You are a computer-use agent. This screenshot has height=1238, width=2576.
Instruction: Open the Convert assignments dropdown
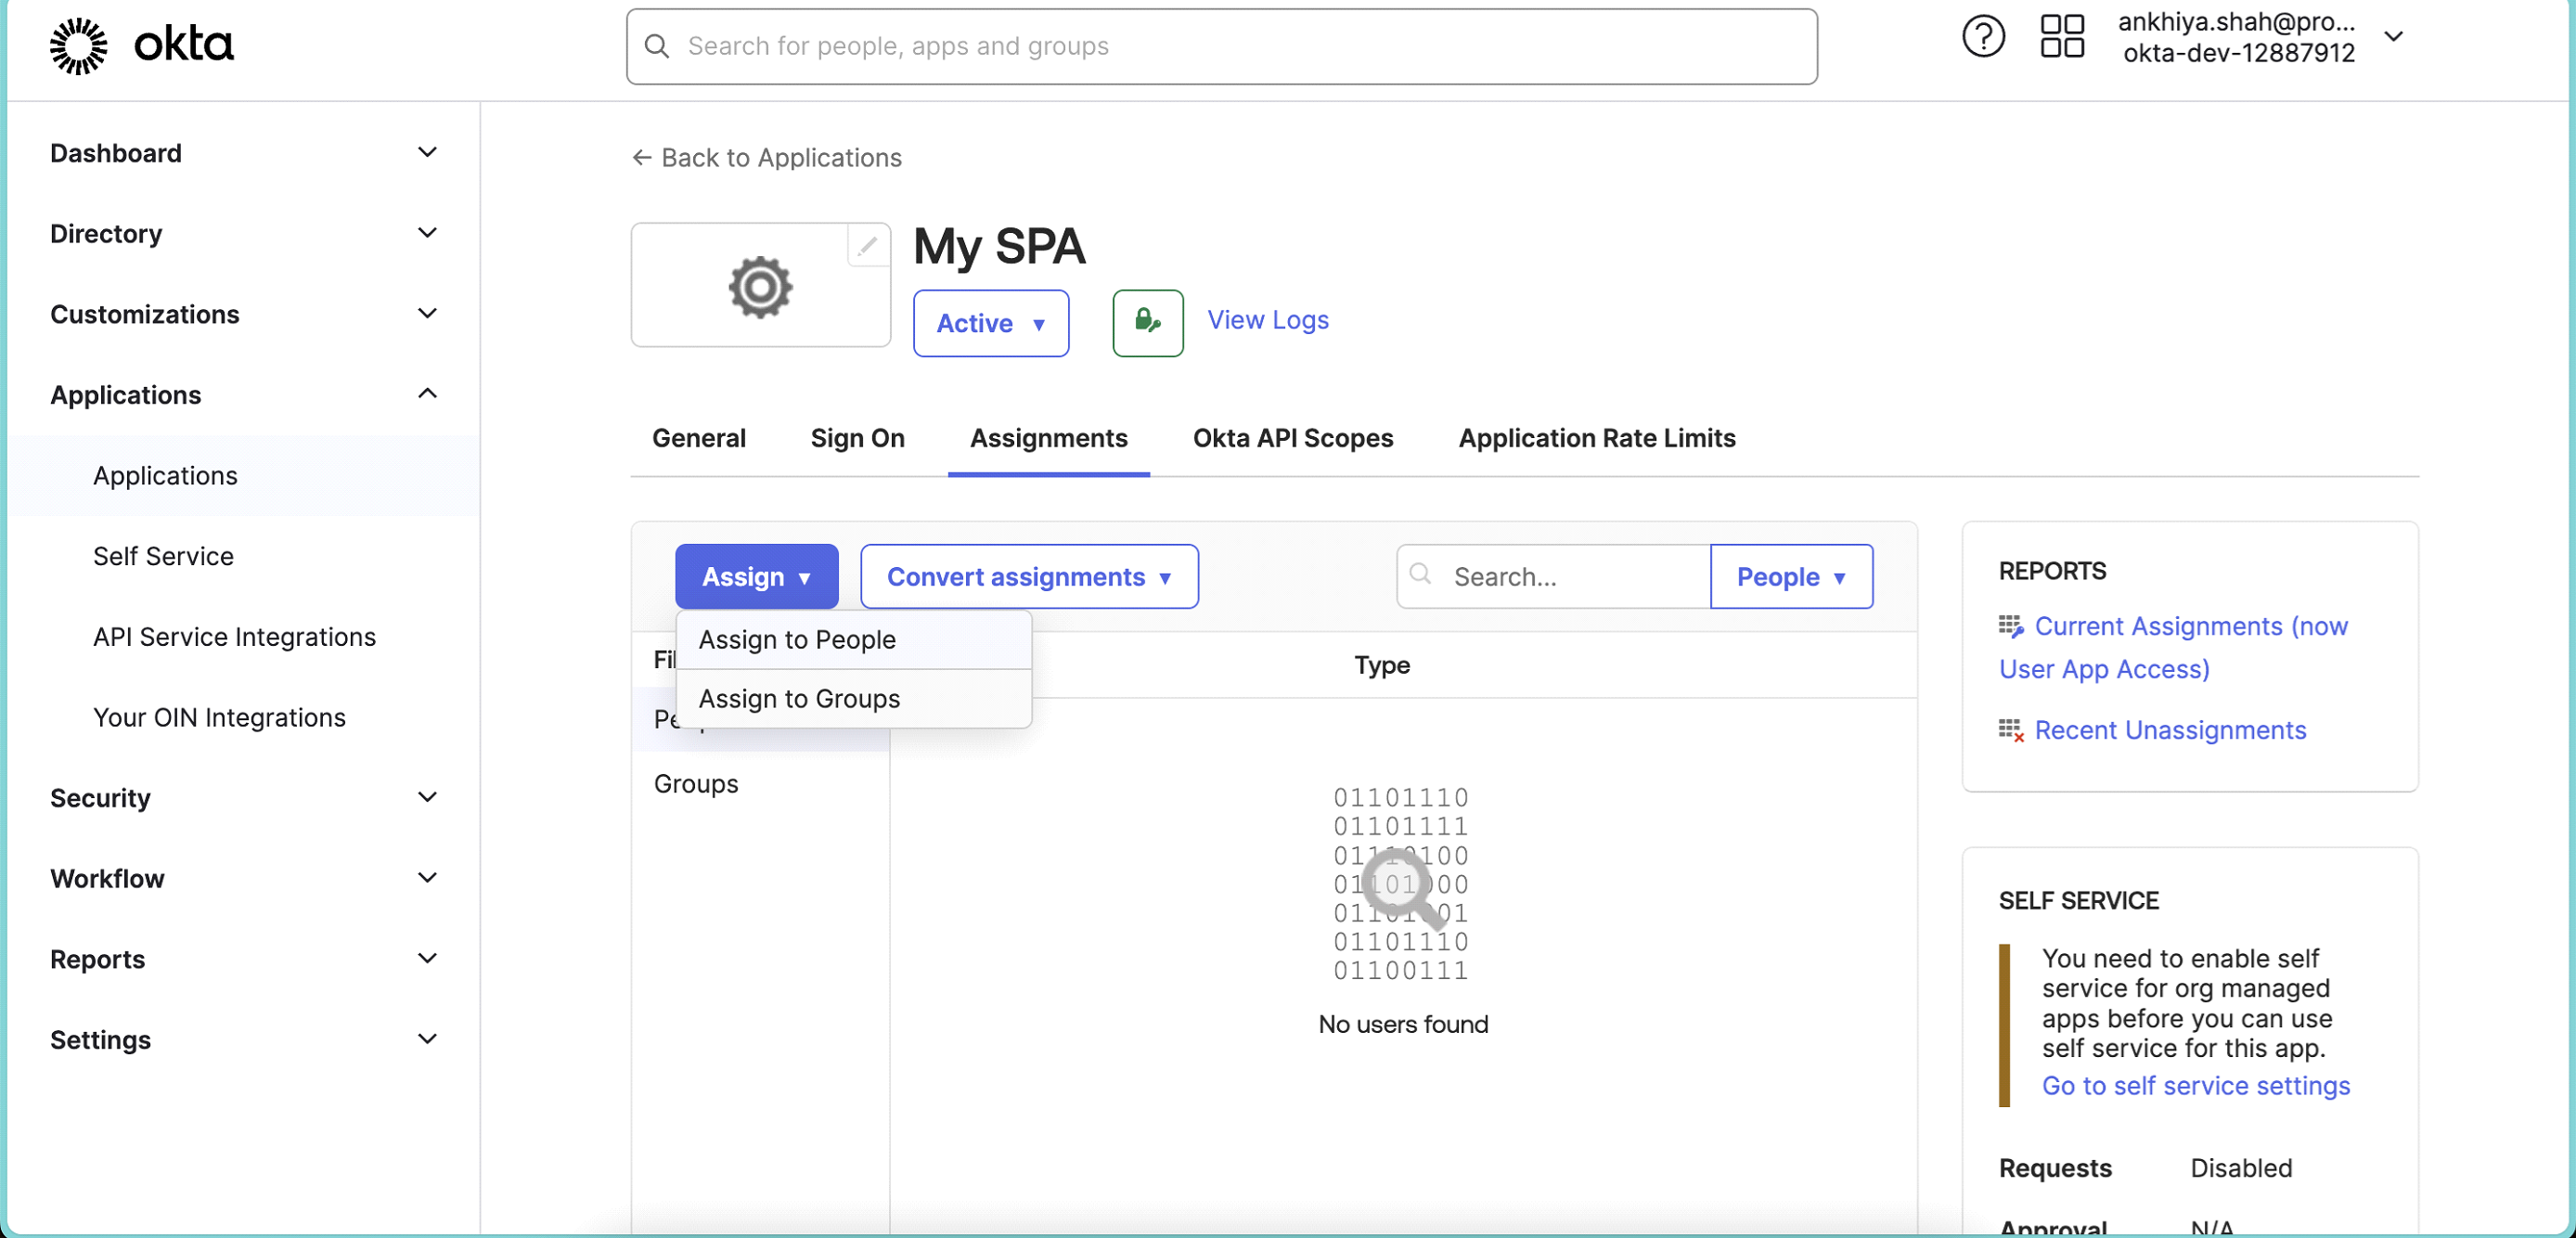point(1028,577)
